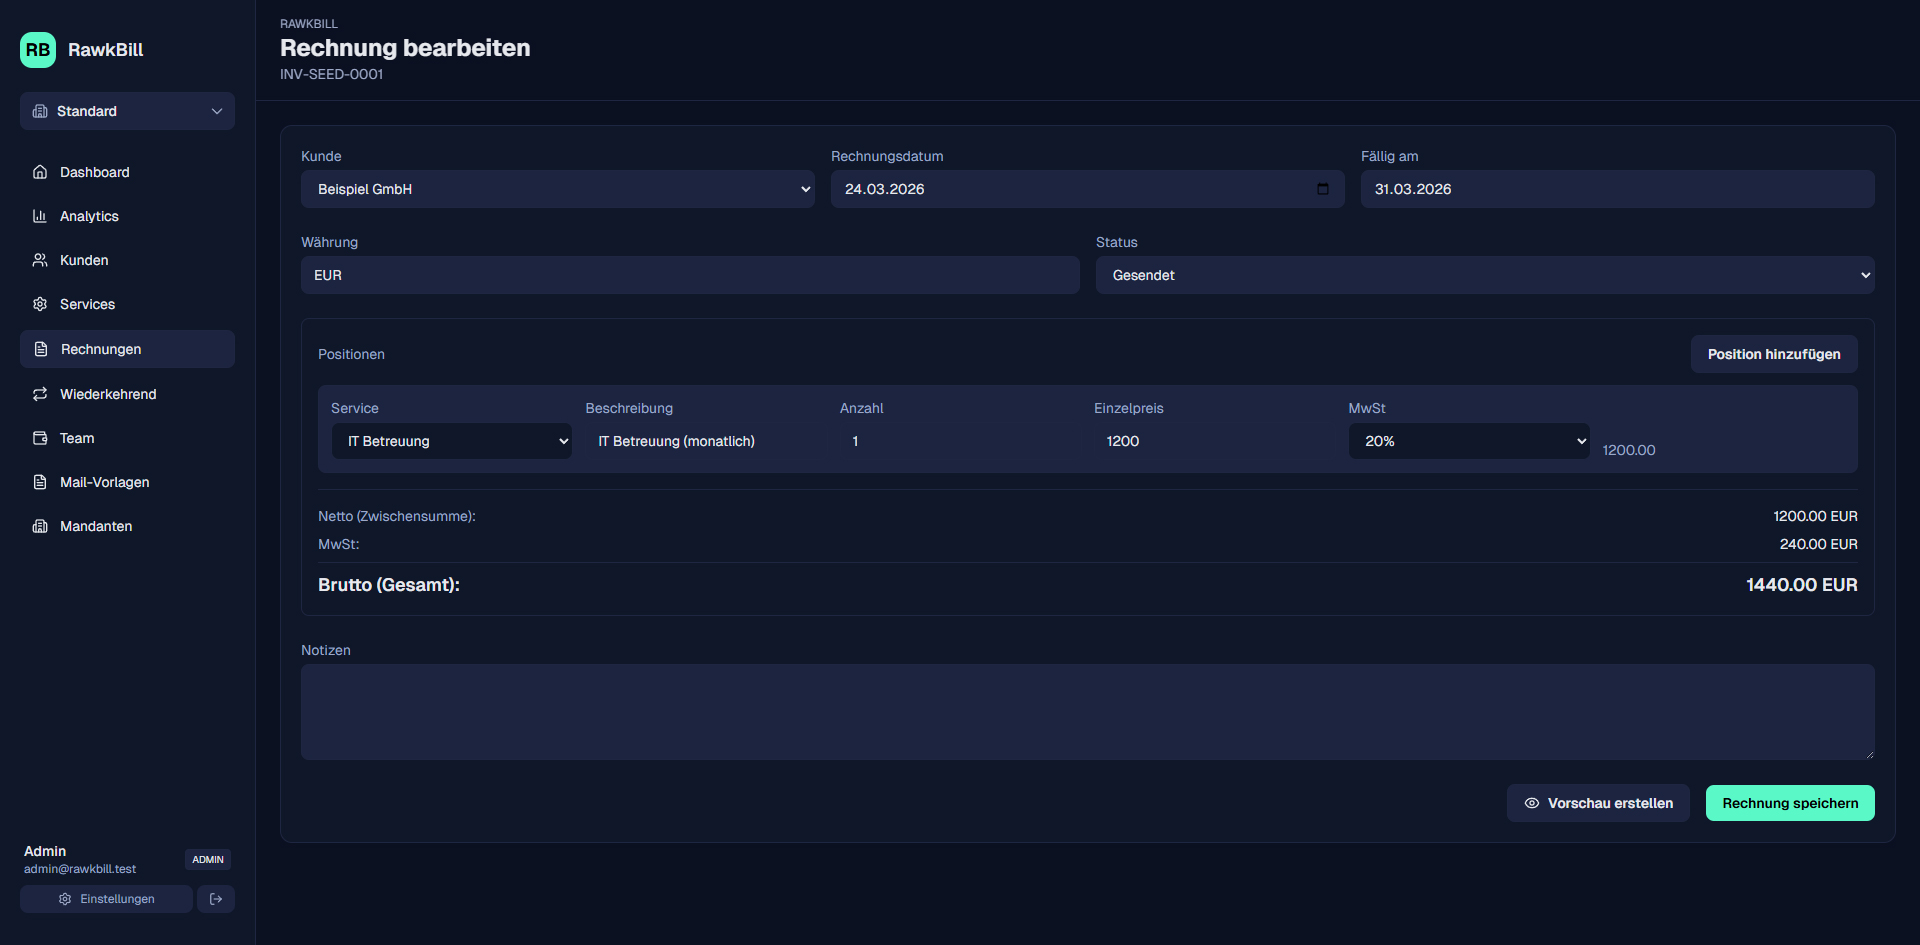The height and width of the screenshot is (945, 1920).
Task: Click the Services gear icon
Action: 40,304
